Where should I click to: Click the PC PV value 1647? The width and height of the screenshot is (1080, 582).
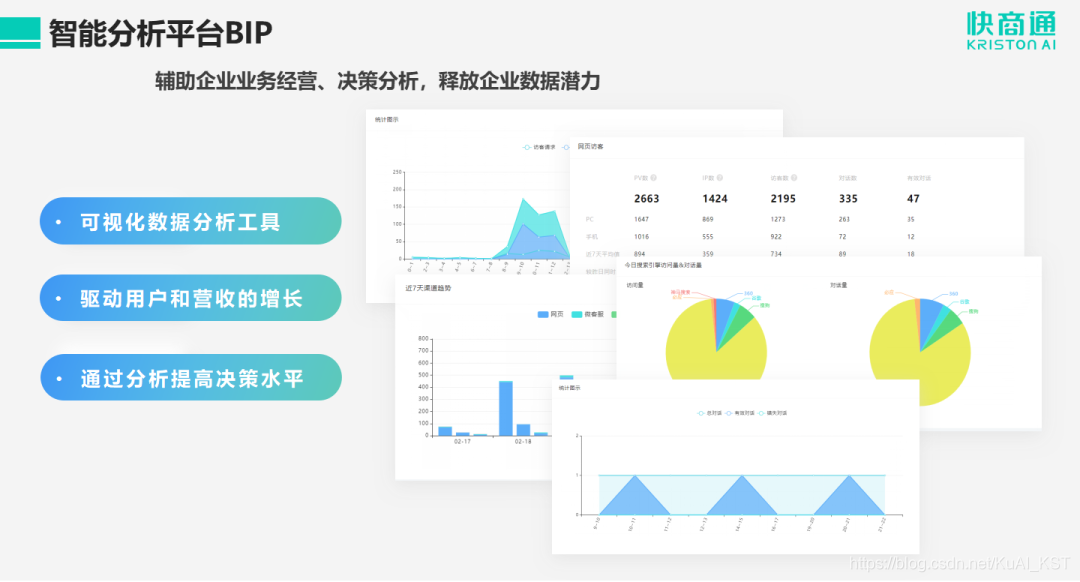coord(641,219)
